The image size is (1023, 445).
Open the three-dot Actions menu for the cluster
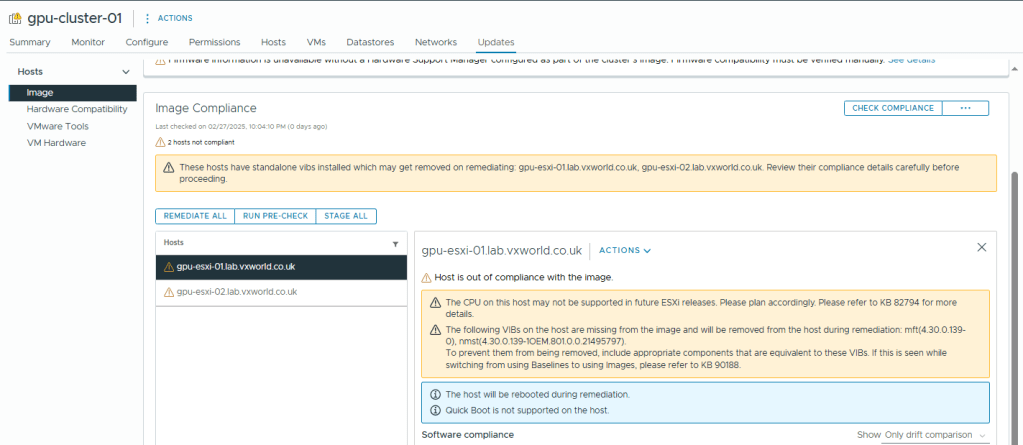click(148, 18)
